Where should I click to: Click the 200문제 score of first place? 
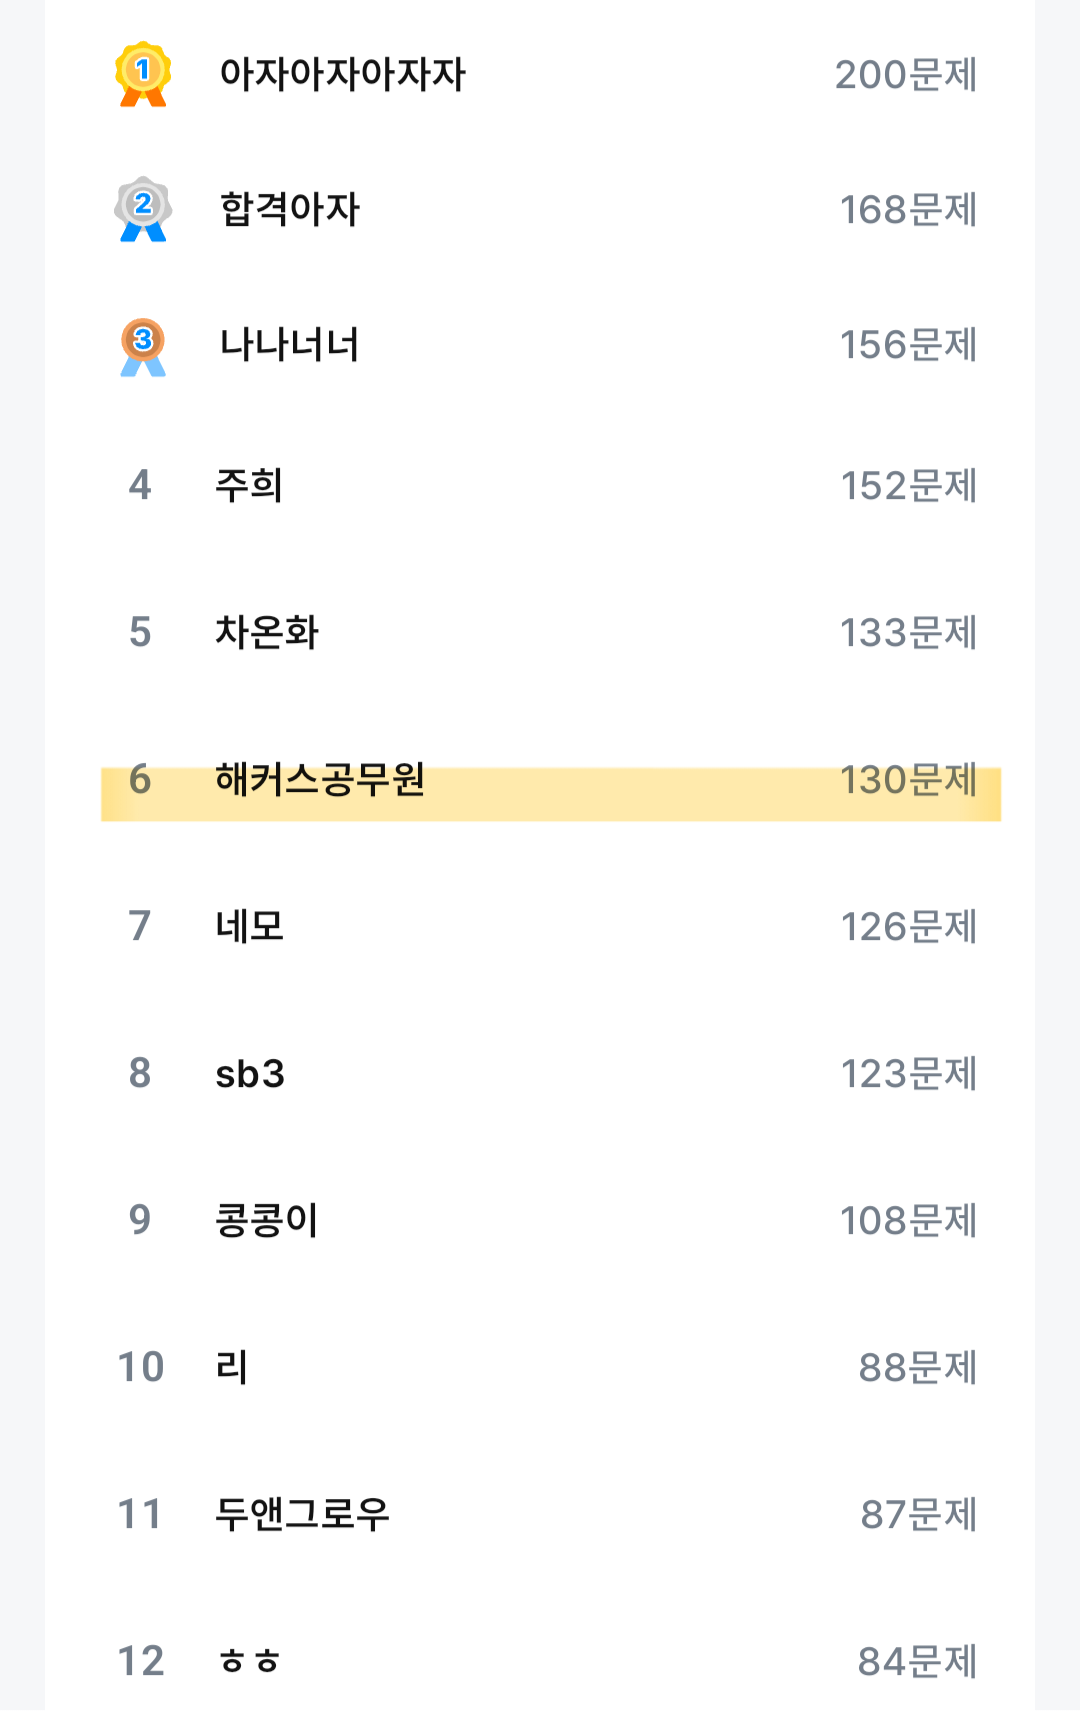[906, 75]
